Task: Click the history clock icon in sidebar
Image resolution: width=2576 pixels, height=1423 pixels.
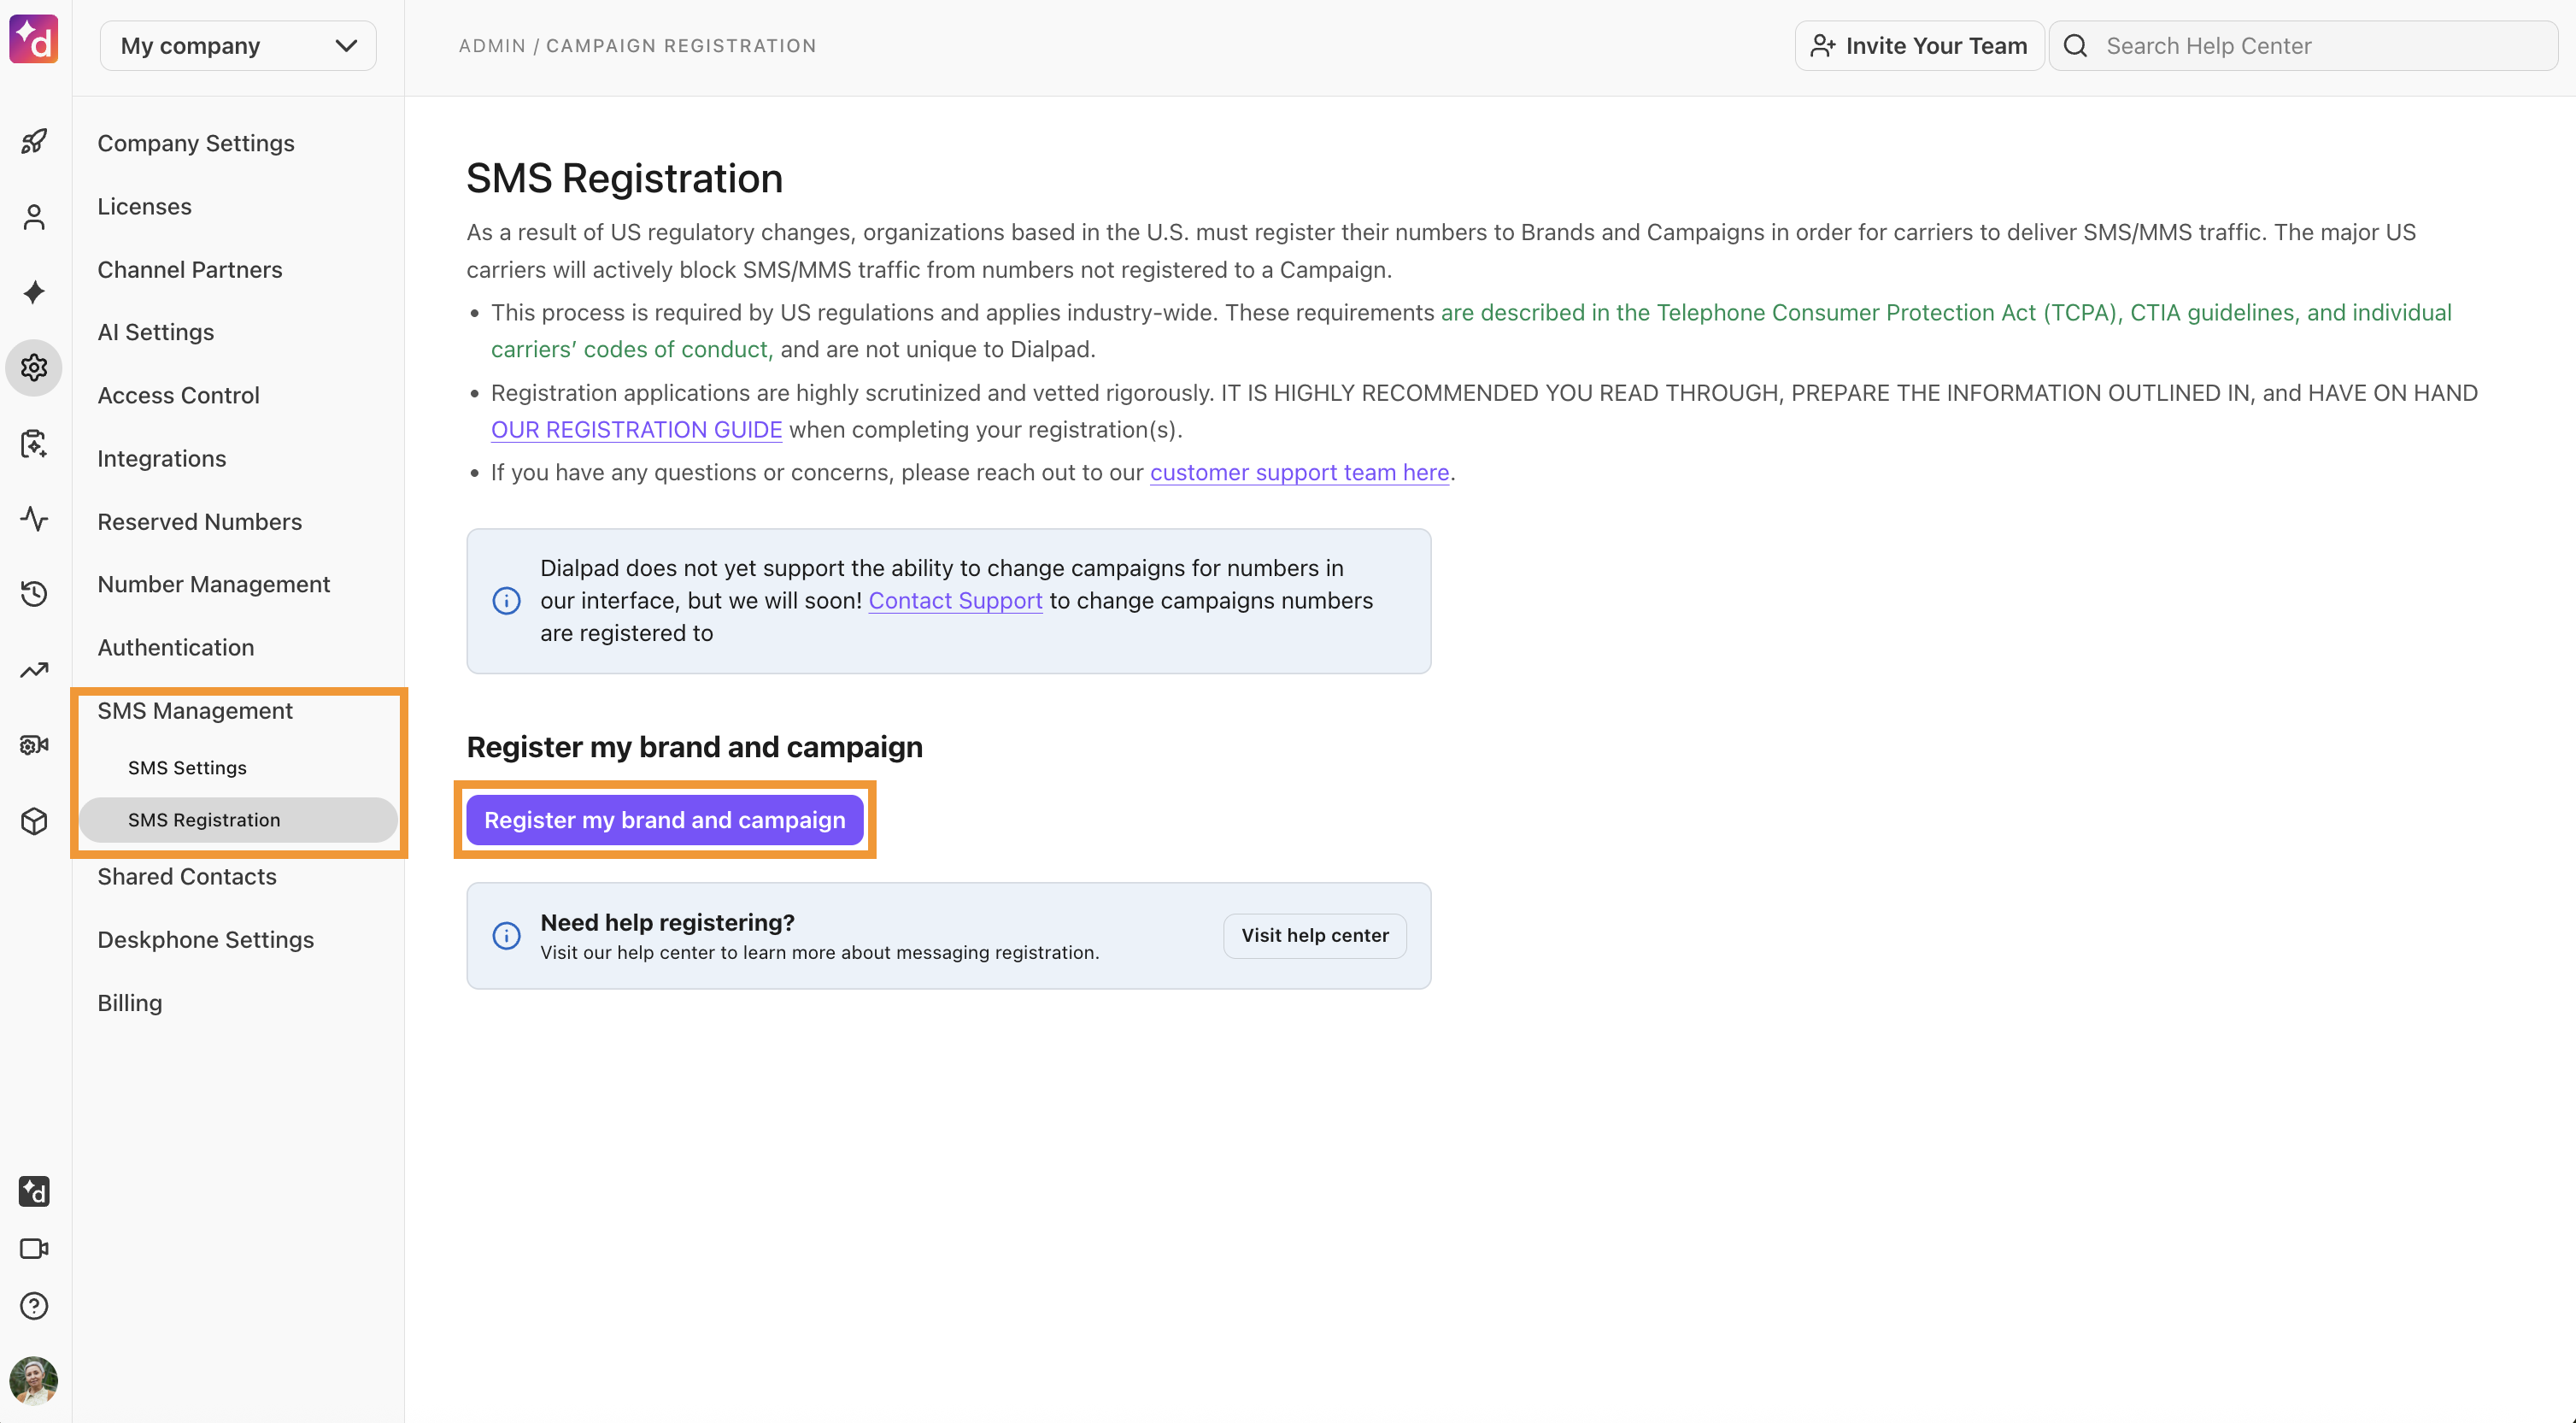Action: (x=34, y=594)
